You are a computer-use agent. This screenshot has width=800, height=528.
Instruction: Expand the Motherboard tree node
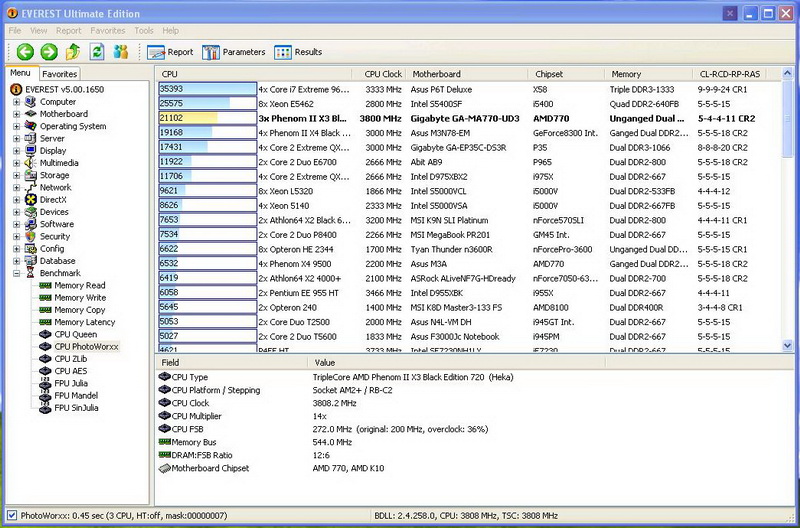[x=16, y=114]
